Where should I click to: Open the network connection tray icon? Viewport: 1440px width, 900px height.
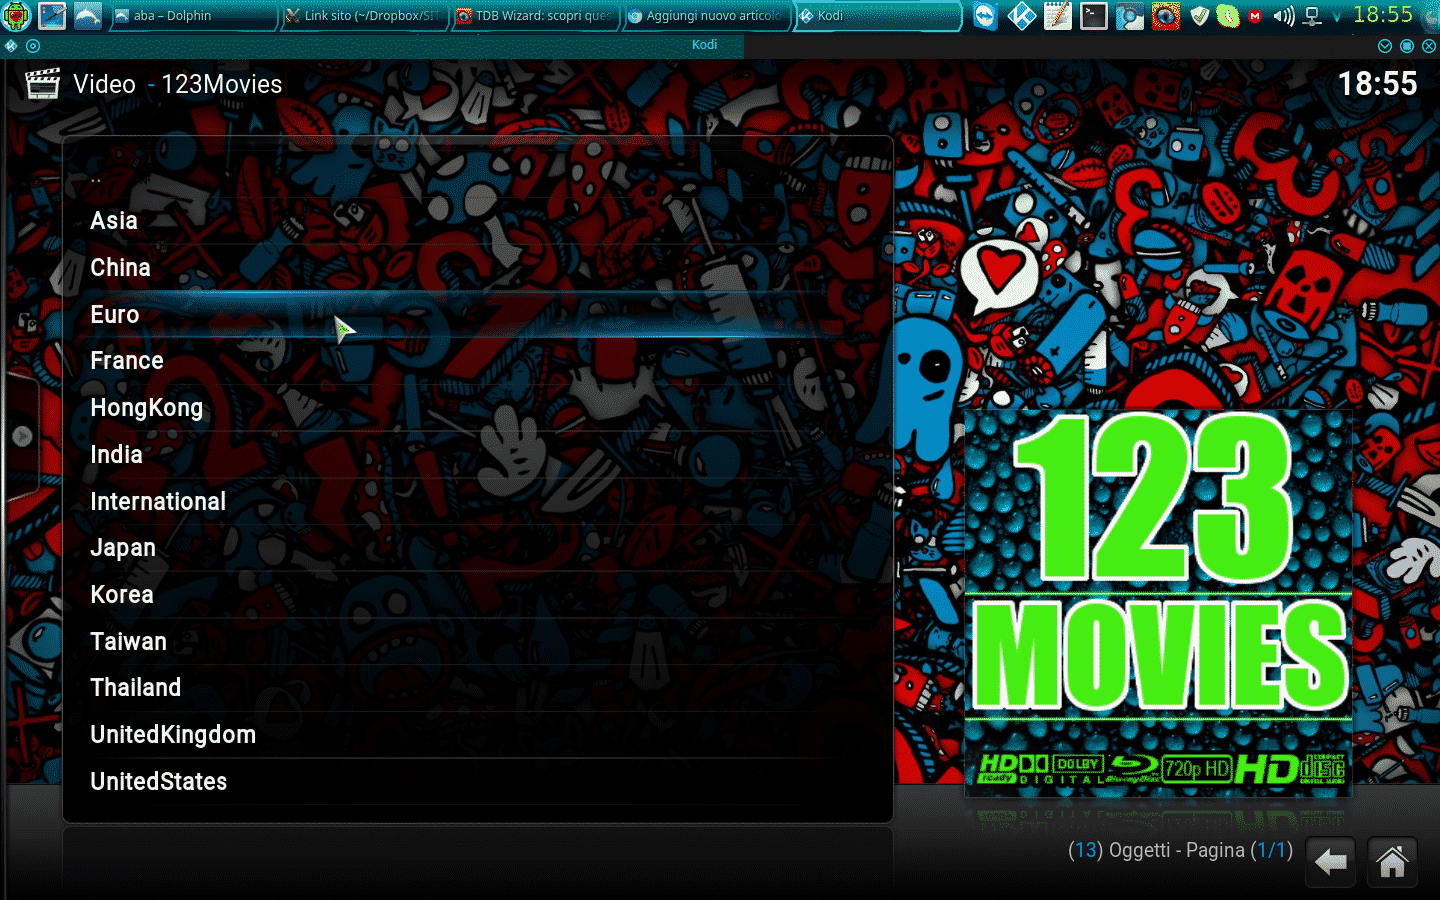tap(1313, 16)
